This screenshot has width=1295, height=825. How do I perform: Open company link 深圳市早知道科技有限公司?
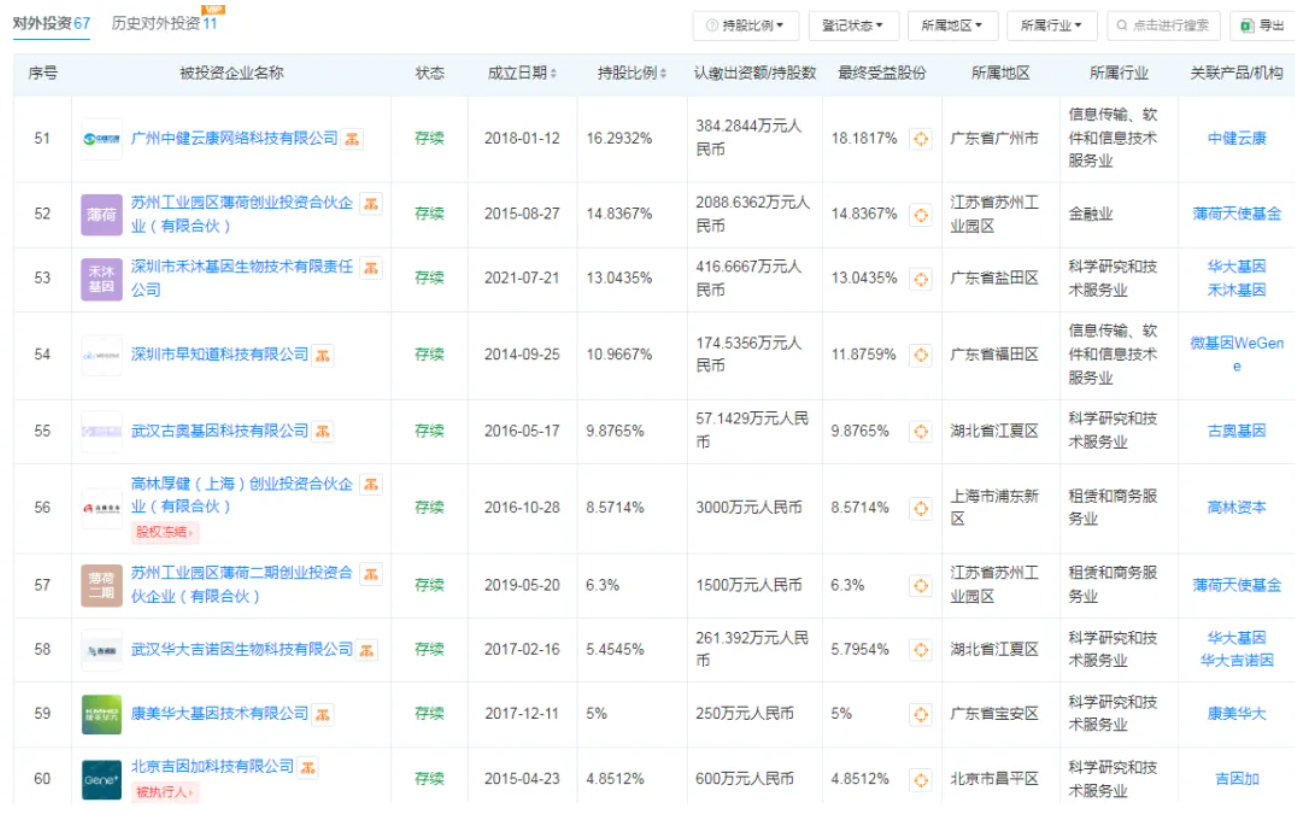pyautogui.click(x=220, y=355)
